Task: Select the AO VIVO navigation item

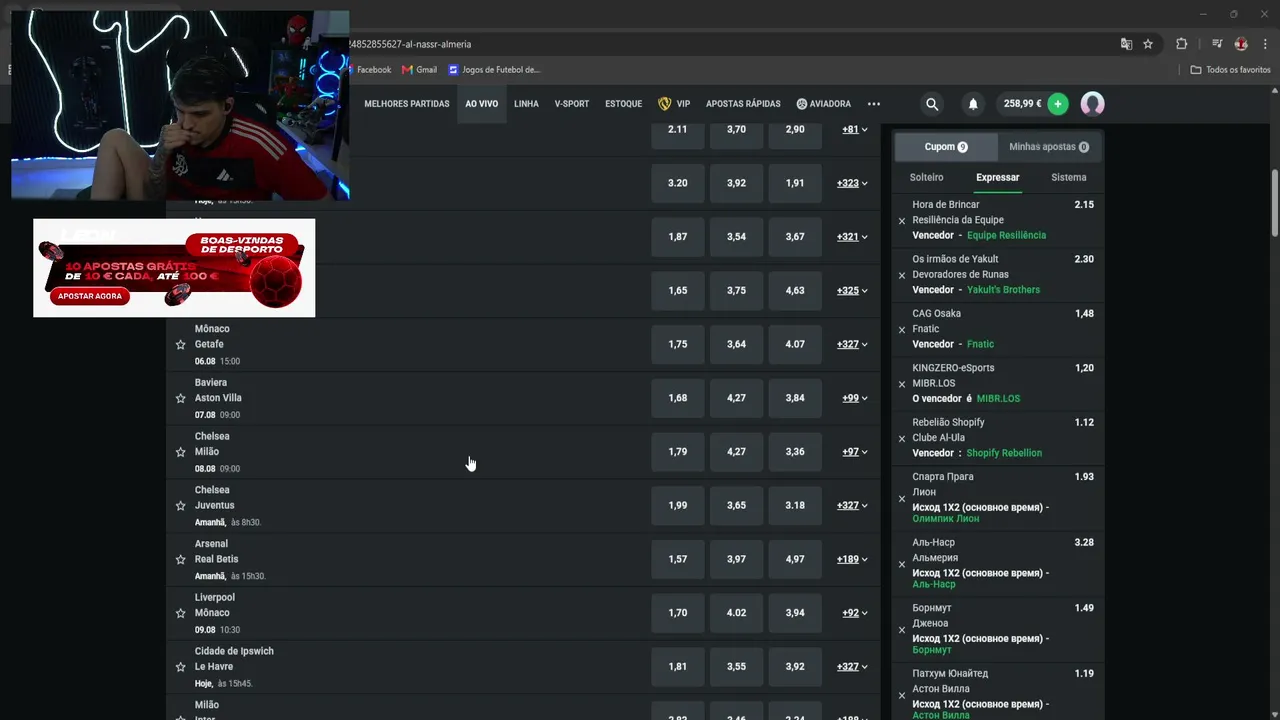Action: (x=481, y=104)
